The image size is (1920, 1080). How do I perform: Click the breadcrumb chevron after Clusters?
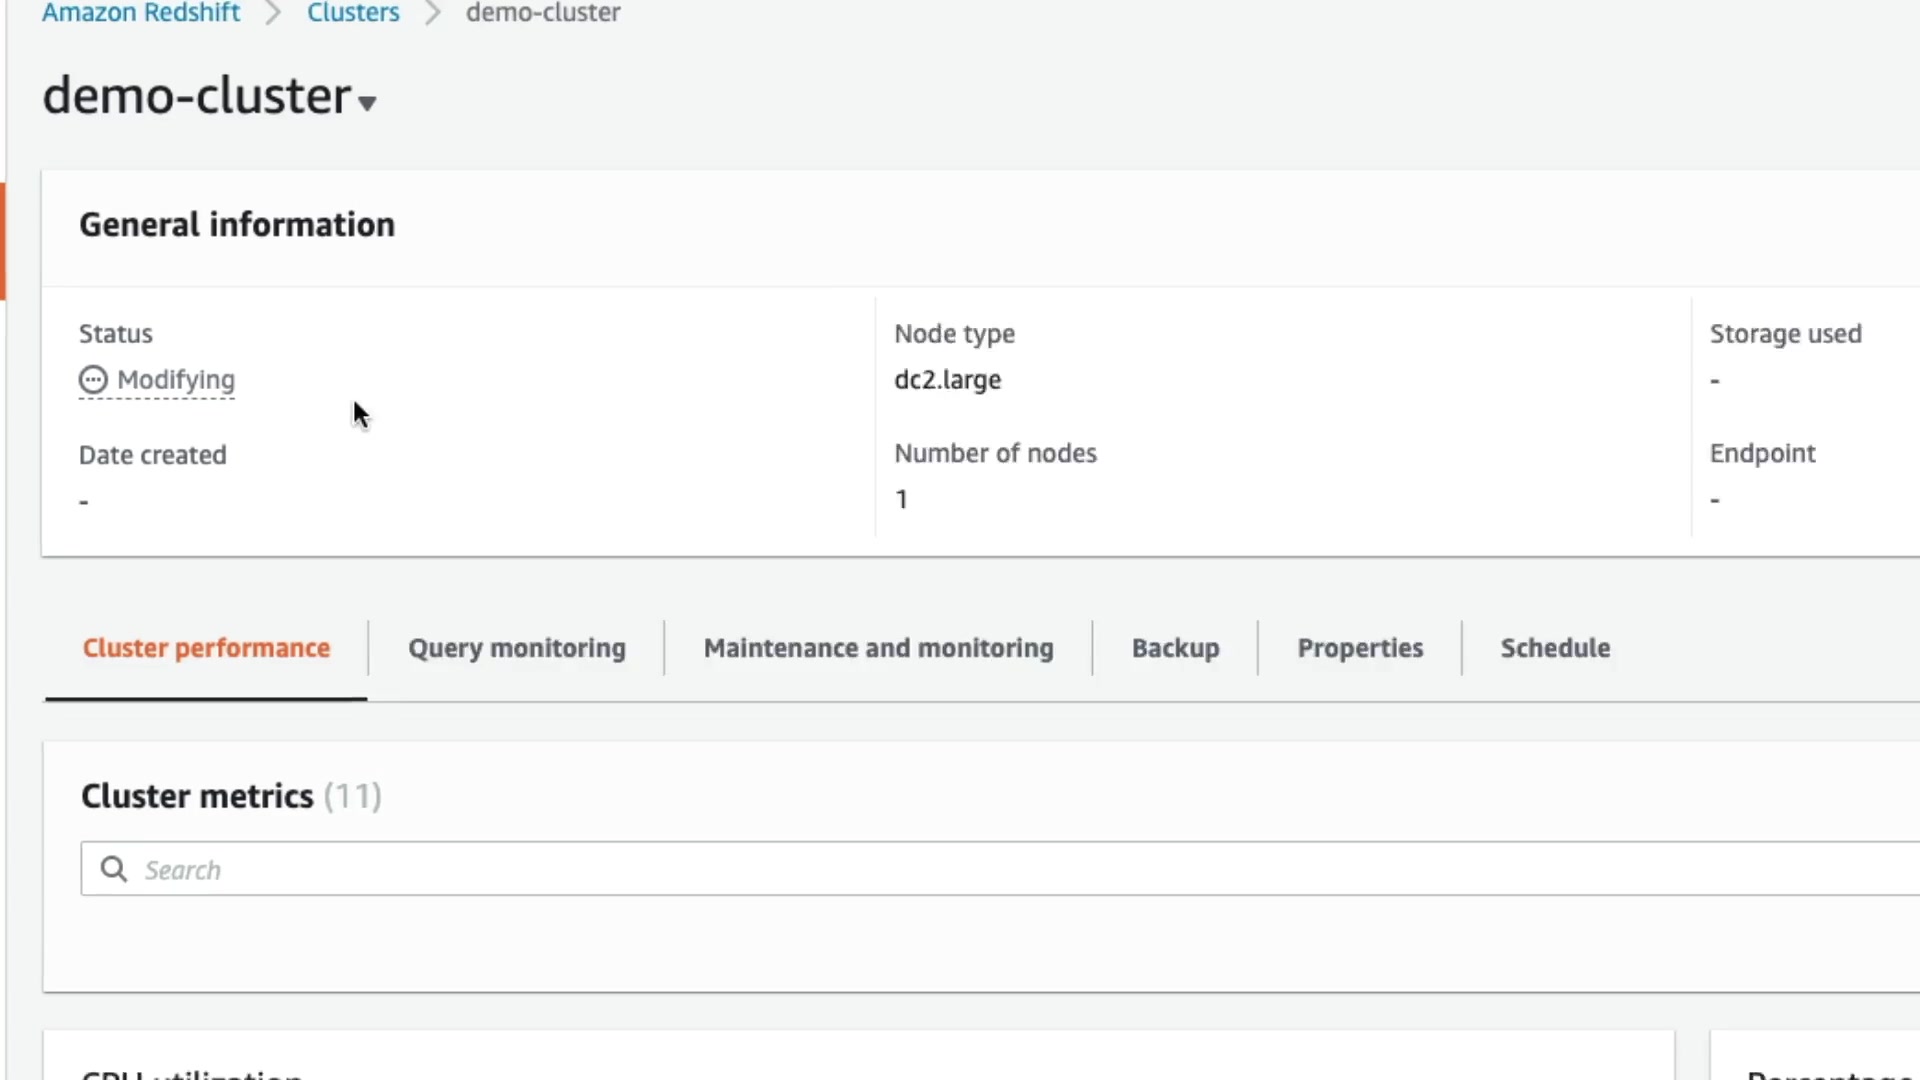click(x=432, y=14)
